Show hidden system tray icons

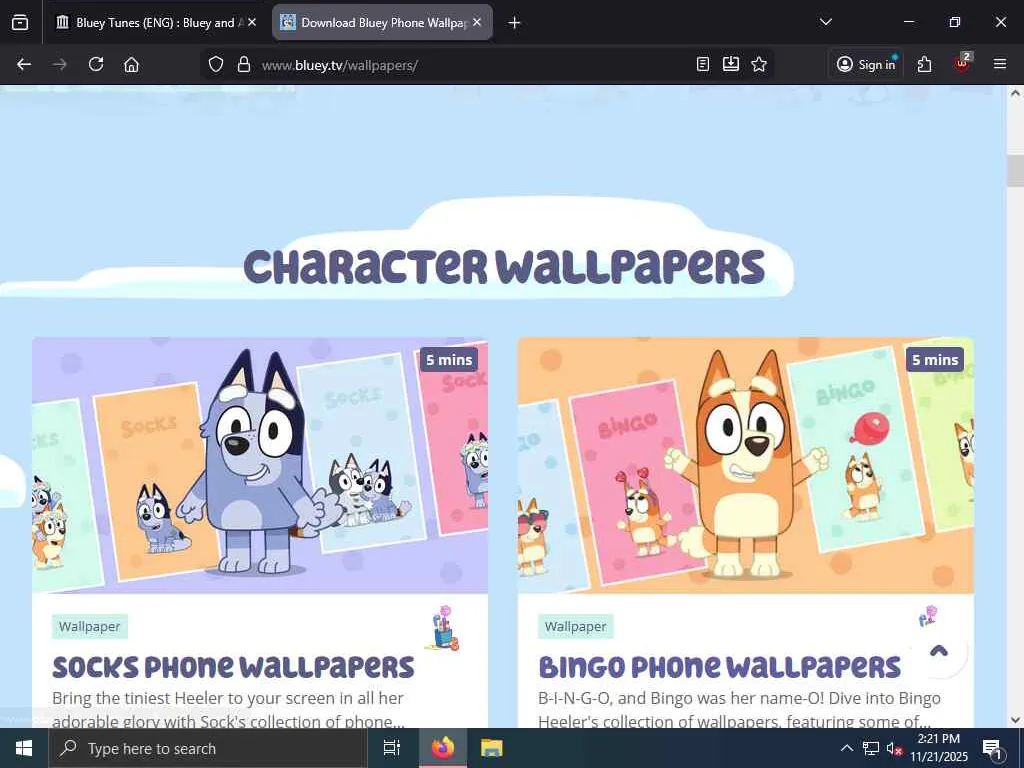pos(846,748)
